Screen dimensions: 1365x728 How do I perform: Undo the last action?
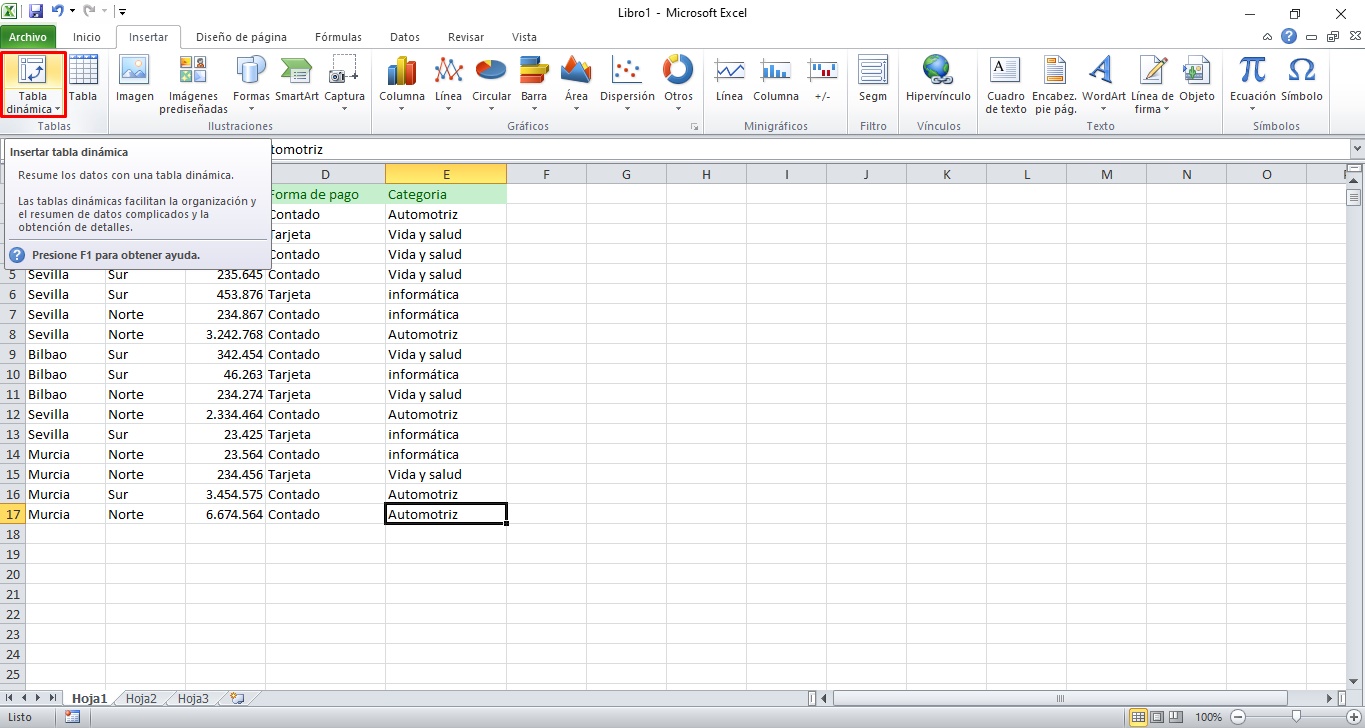click(57, 12)
